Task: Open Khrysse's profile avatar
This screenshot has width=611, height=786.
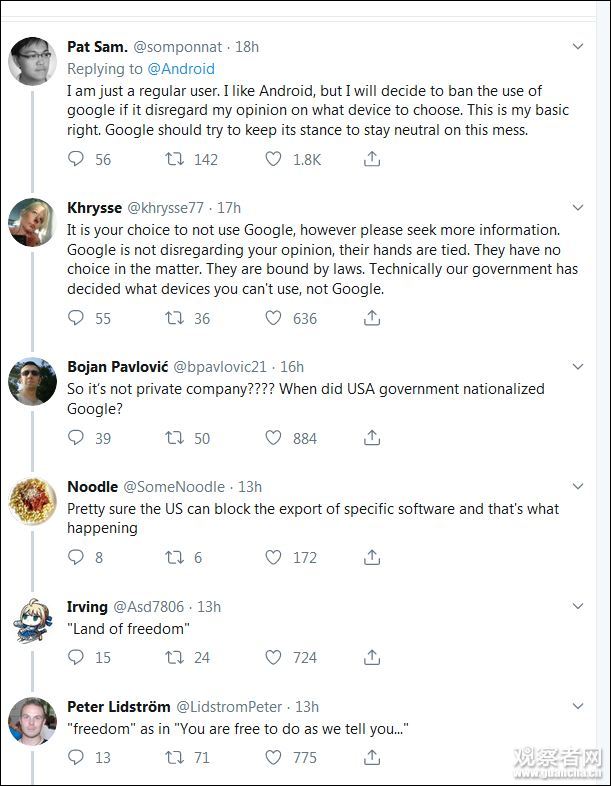Action: pyautogui.click(x=32, y=221)
